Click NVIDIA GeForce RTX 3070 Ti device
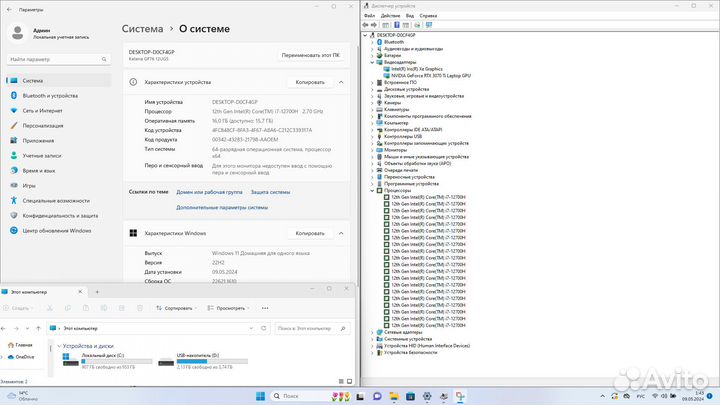Viewport: 720px width, 405px height. tap(426, 74)
